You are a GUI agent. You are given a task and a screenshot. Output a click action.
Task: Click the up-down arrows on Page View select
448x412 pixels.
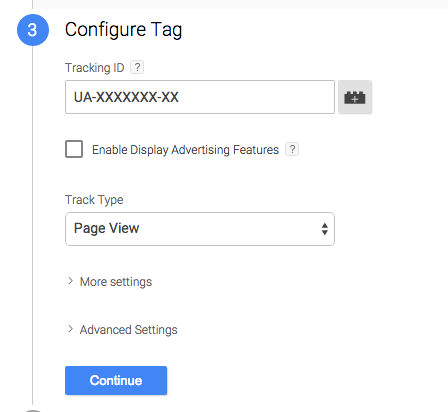pos(324,229)
